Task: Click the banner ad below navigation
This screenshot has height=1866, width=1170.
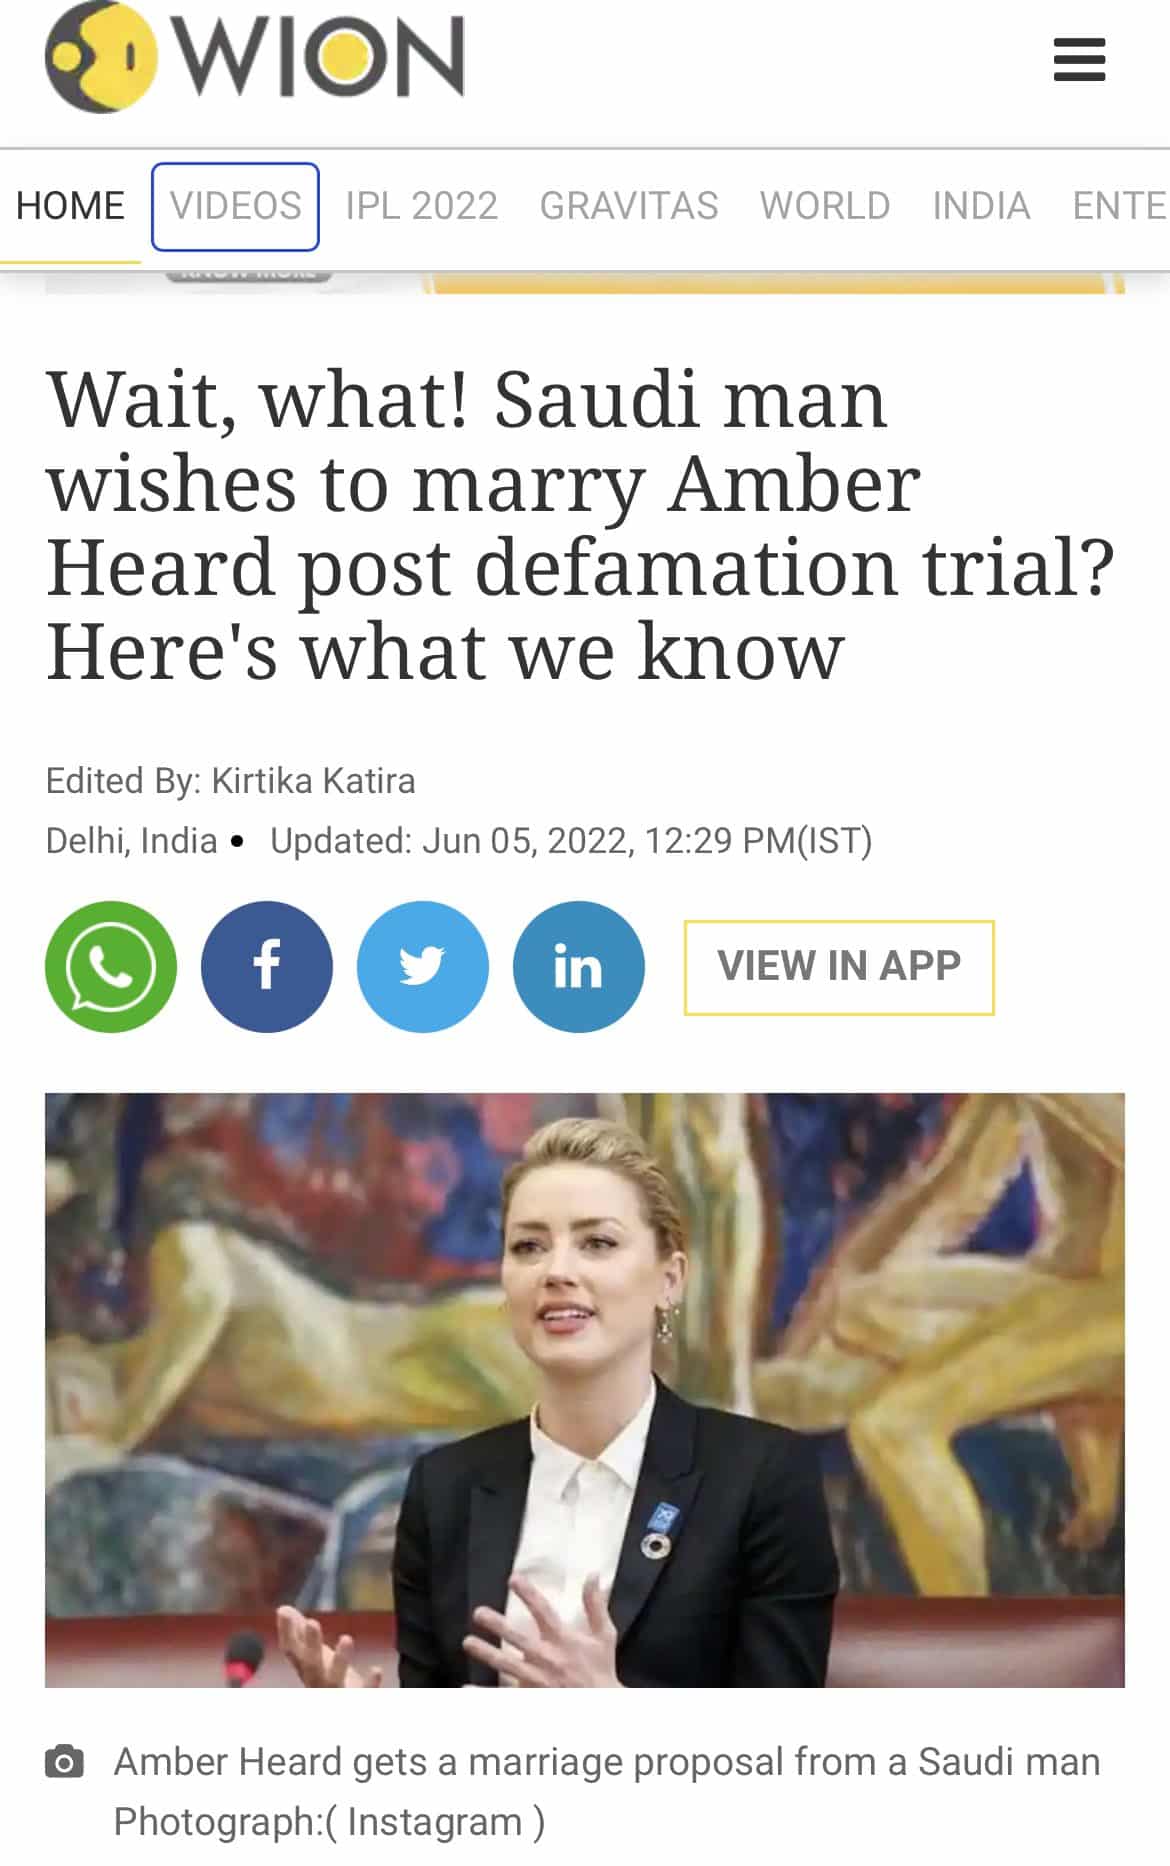Action: [585, 282]
